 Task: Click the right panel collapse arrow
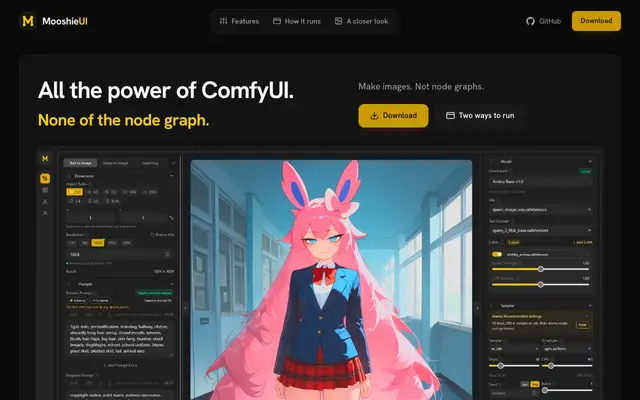477,308
